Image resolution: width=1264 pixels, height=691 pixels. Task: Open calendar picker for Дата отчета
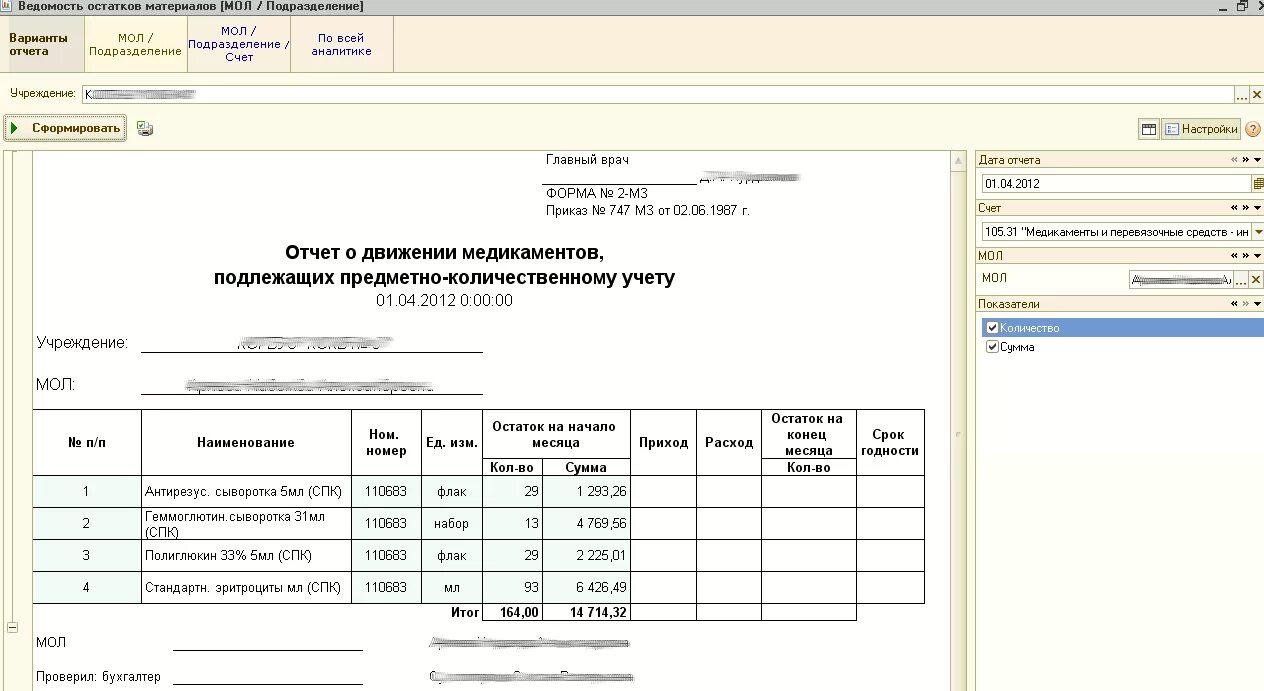(1257, 184)
